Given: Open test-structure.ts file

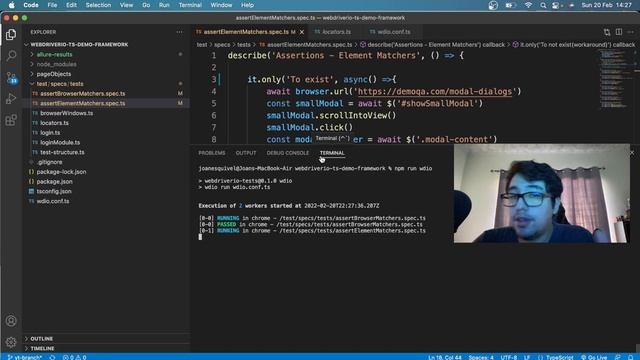Looking at the screenshot, I should (62, 152).
